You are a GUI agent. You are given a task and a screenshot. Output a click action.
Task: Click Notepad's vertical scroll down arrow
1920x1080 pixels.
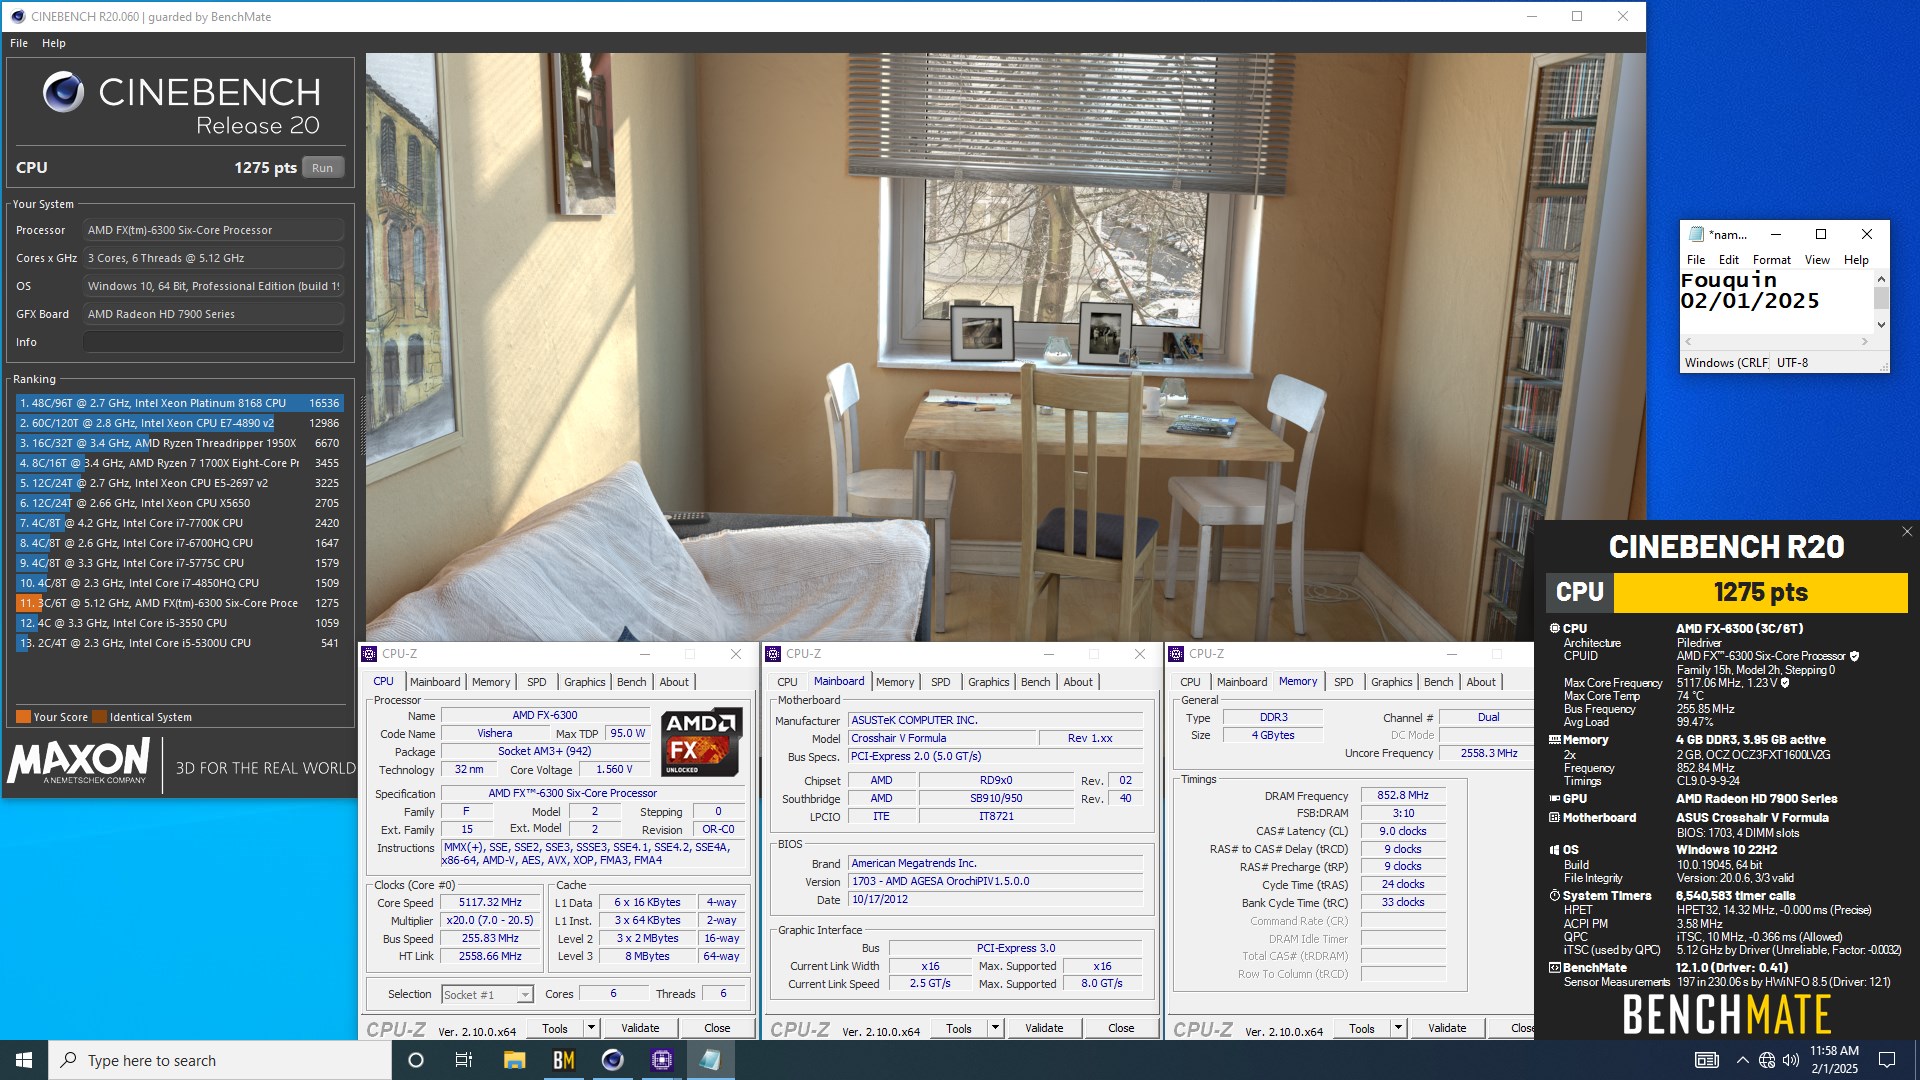tap(1881, 325)
